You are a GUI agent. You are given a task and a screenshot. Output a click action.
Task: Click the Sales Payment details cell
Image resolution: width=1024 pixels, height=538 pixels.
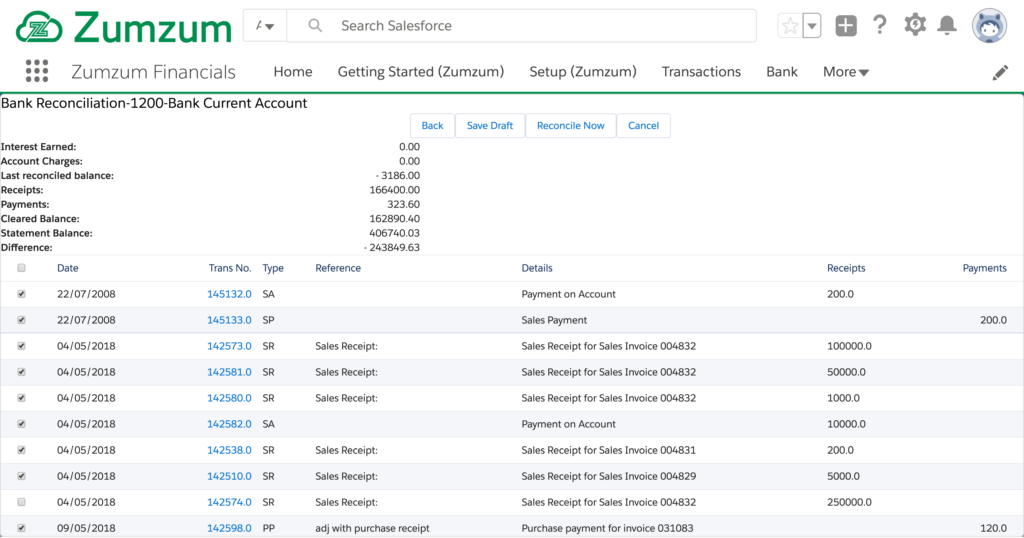point(554,320)
